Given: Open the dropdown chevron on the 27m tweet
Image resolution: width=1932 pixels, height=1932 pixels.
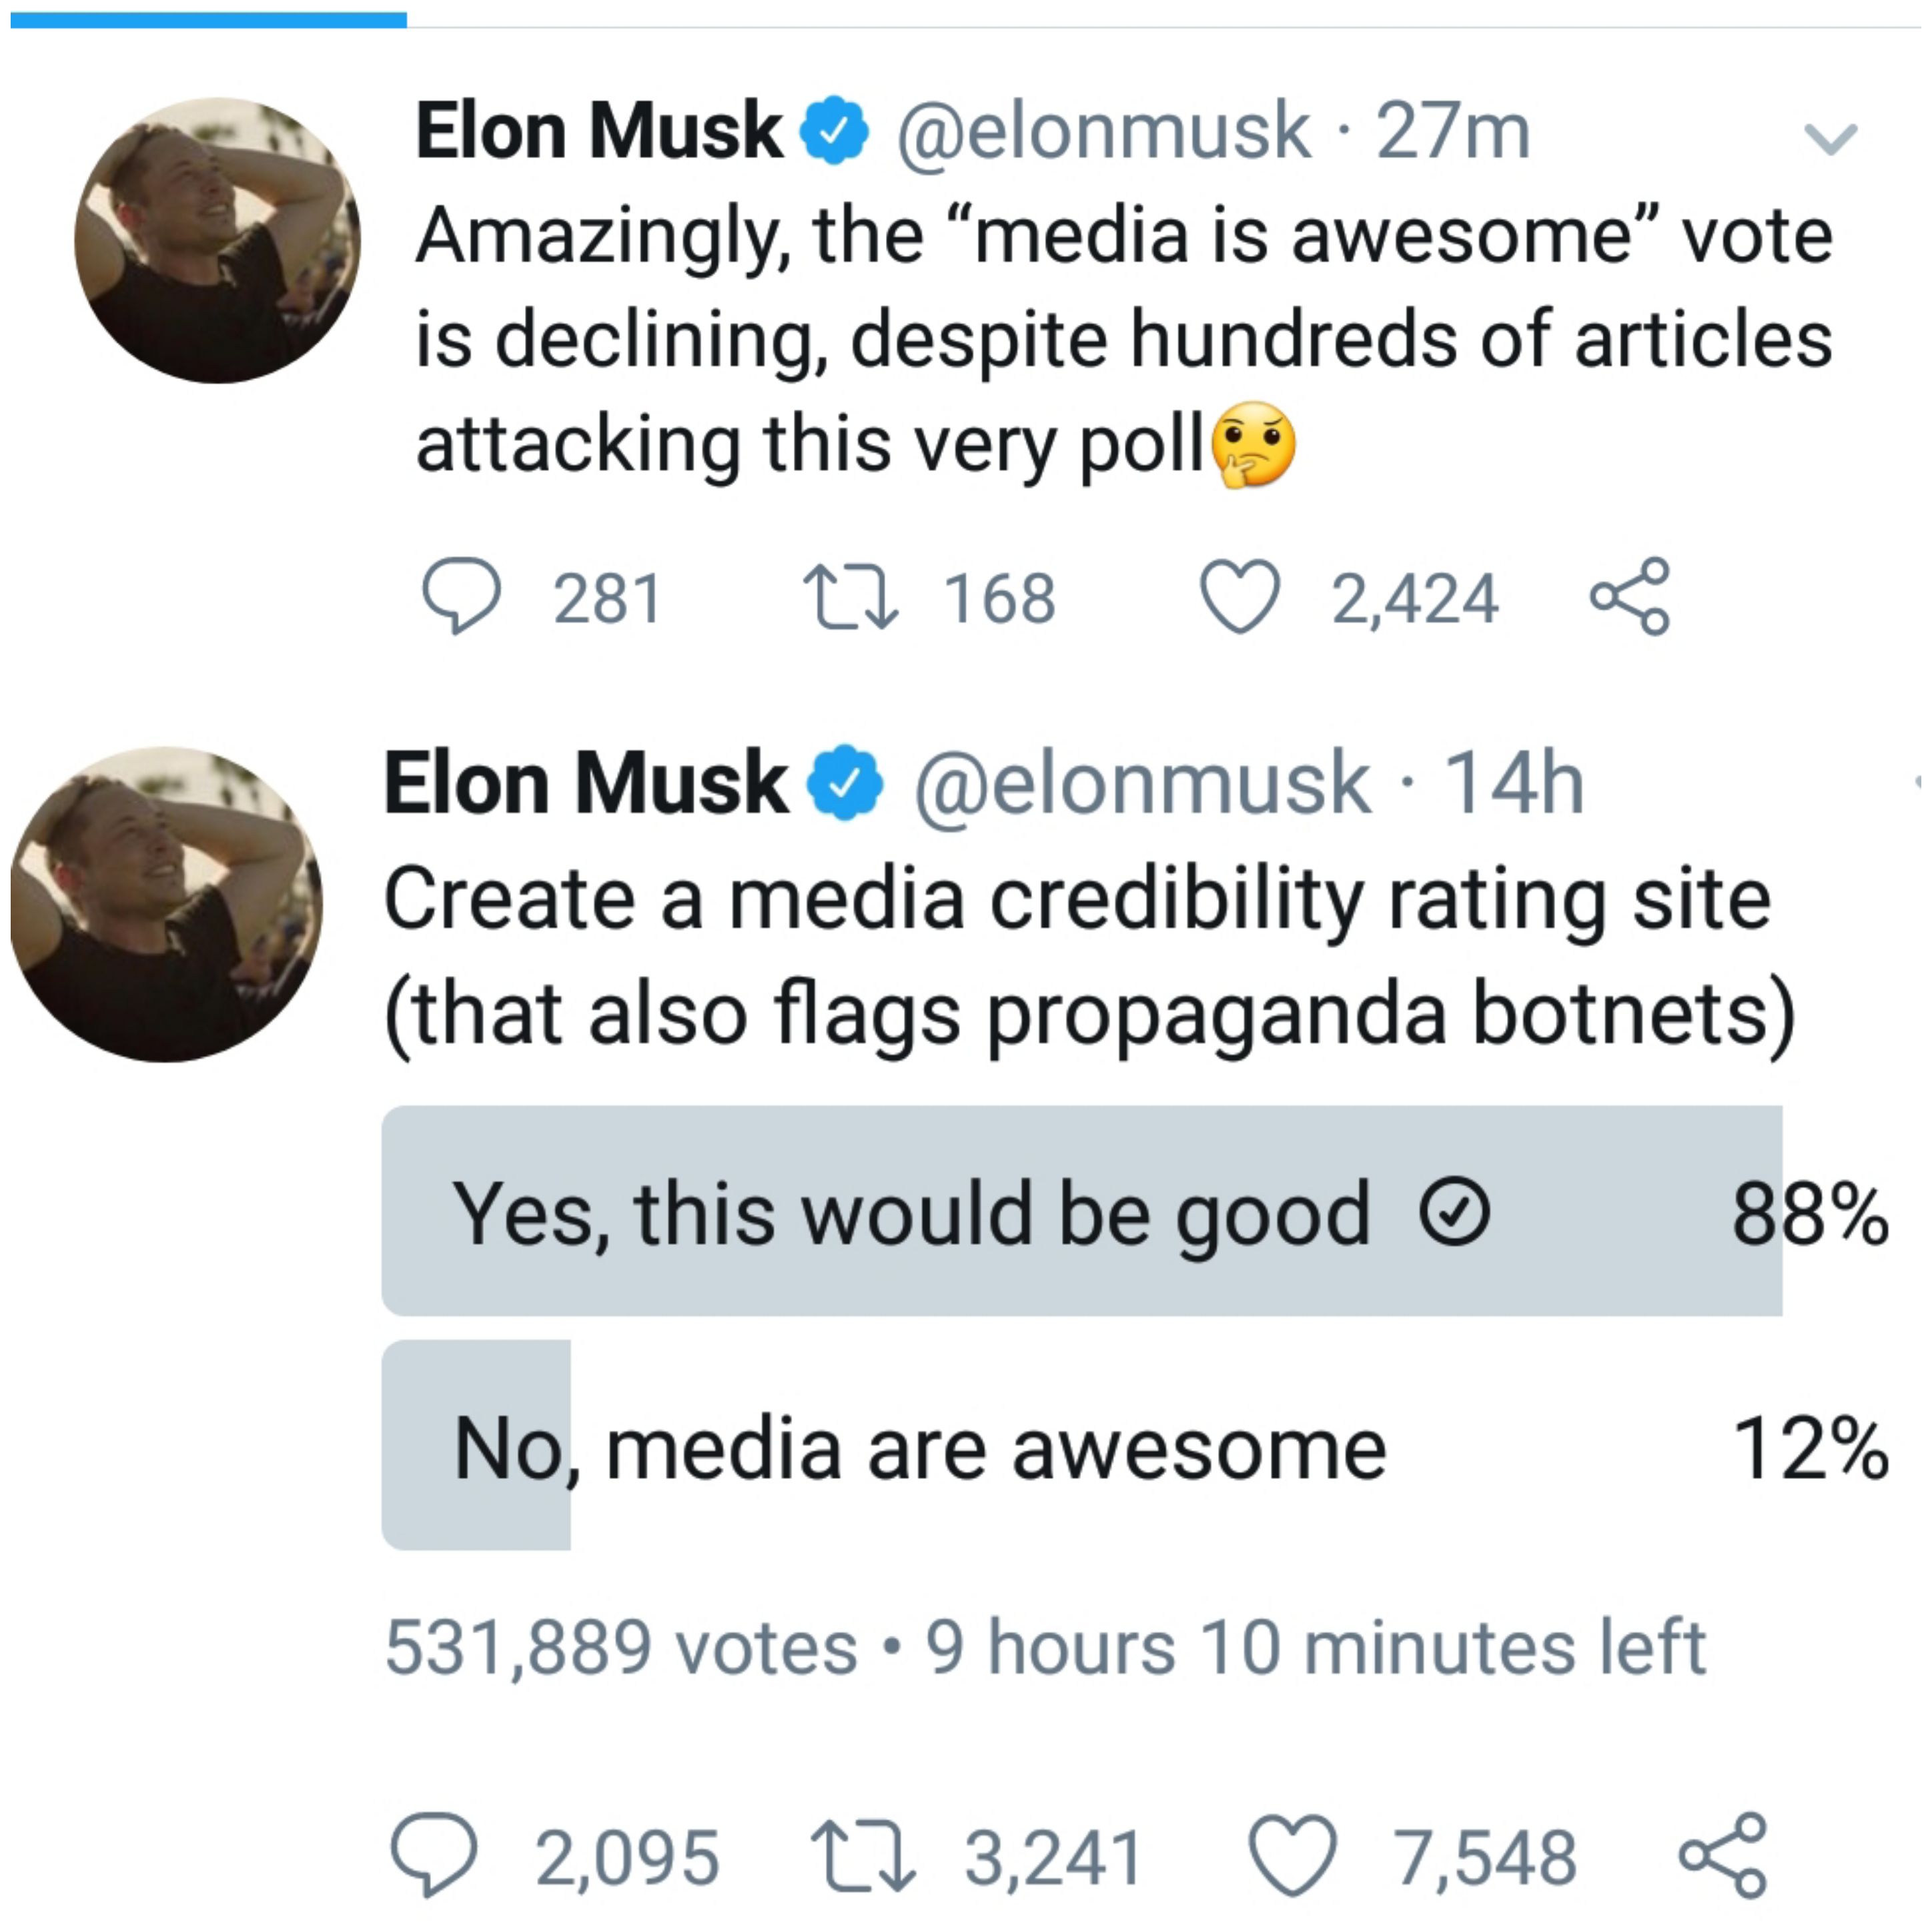Looking at the screenshot, I should coord(1830,139).
